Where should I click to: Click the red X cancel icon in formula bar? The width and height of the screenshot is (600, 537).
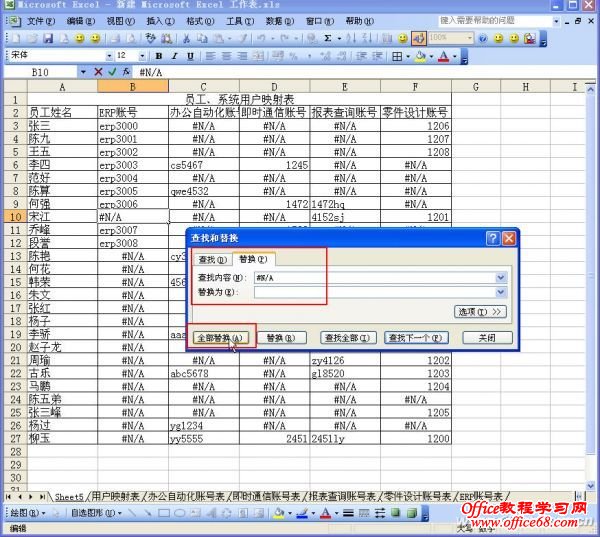click(98, 72)
